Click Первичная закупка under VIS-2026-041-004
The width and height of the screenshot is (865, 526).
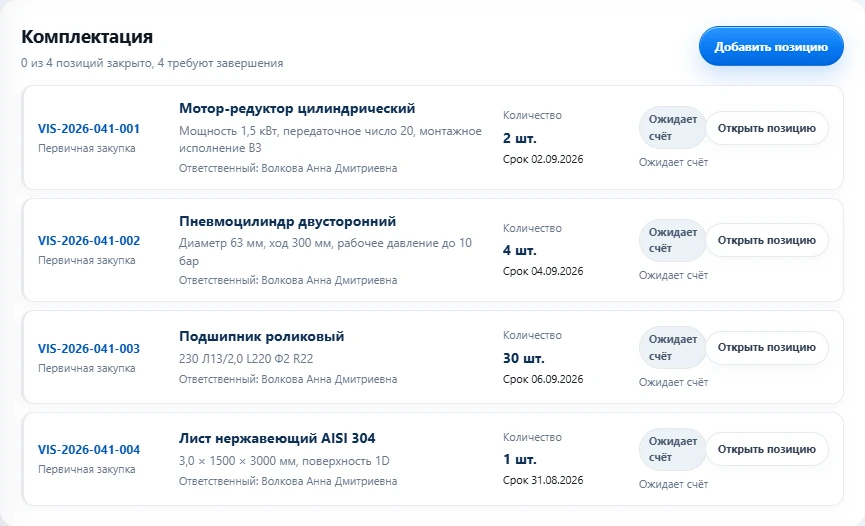(x=87, y=469)
